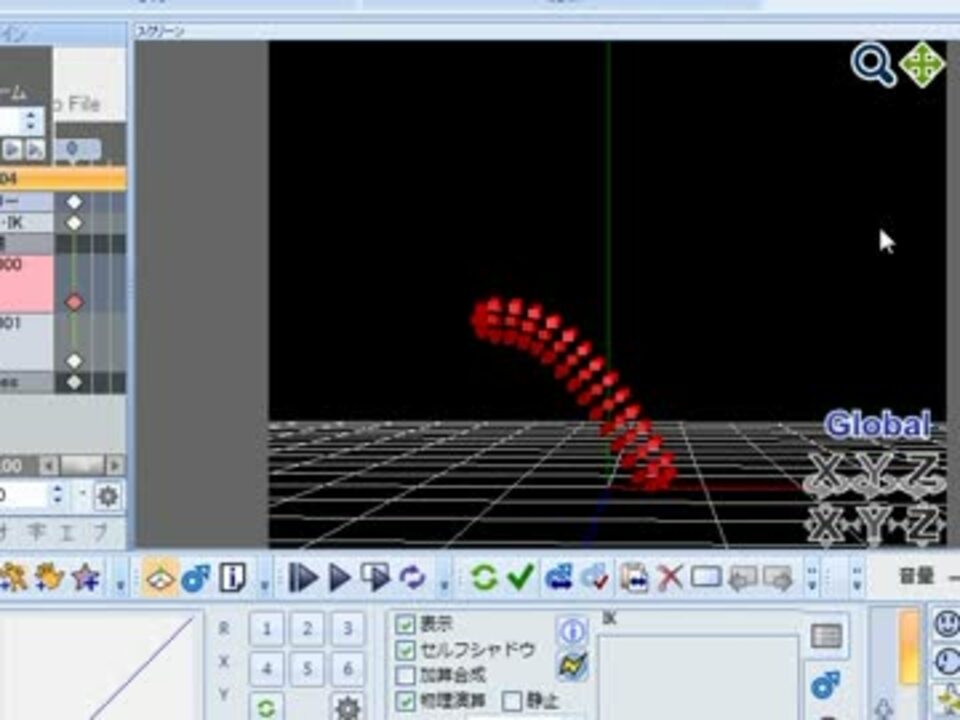Screen dimensions: 960x720
Task: Click number button 1
Action: (266, 629)
